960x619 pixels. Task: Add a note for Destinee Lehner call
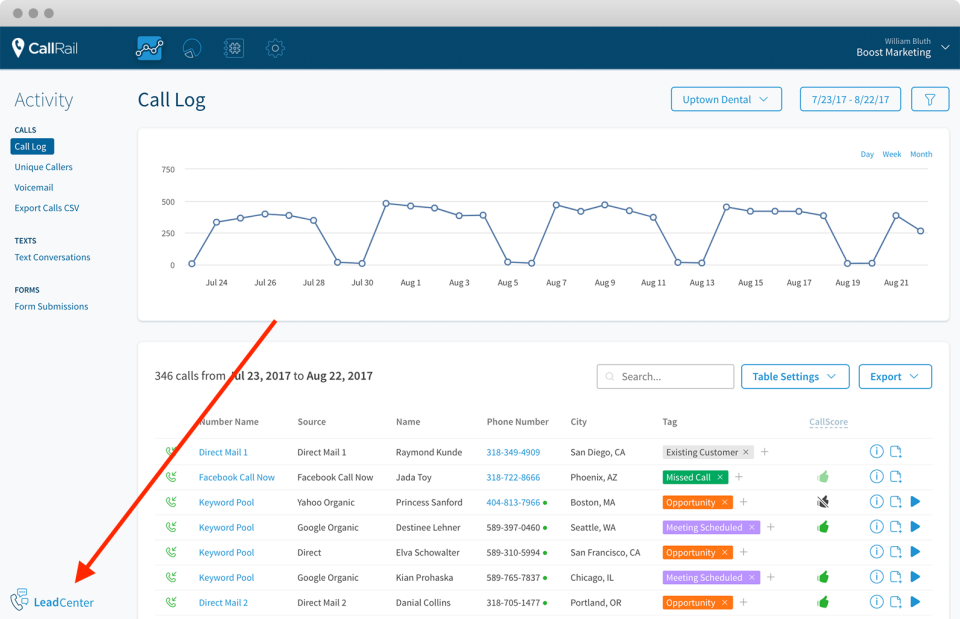click(x=896, y=527)
